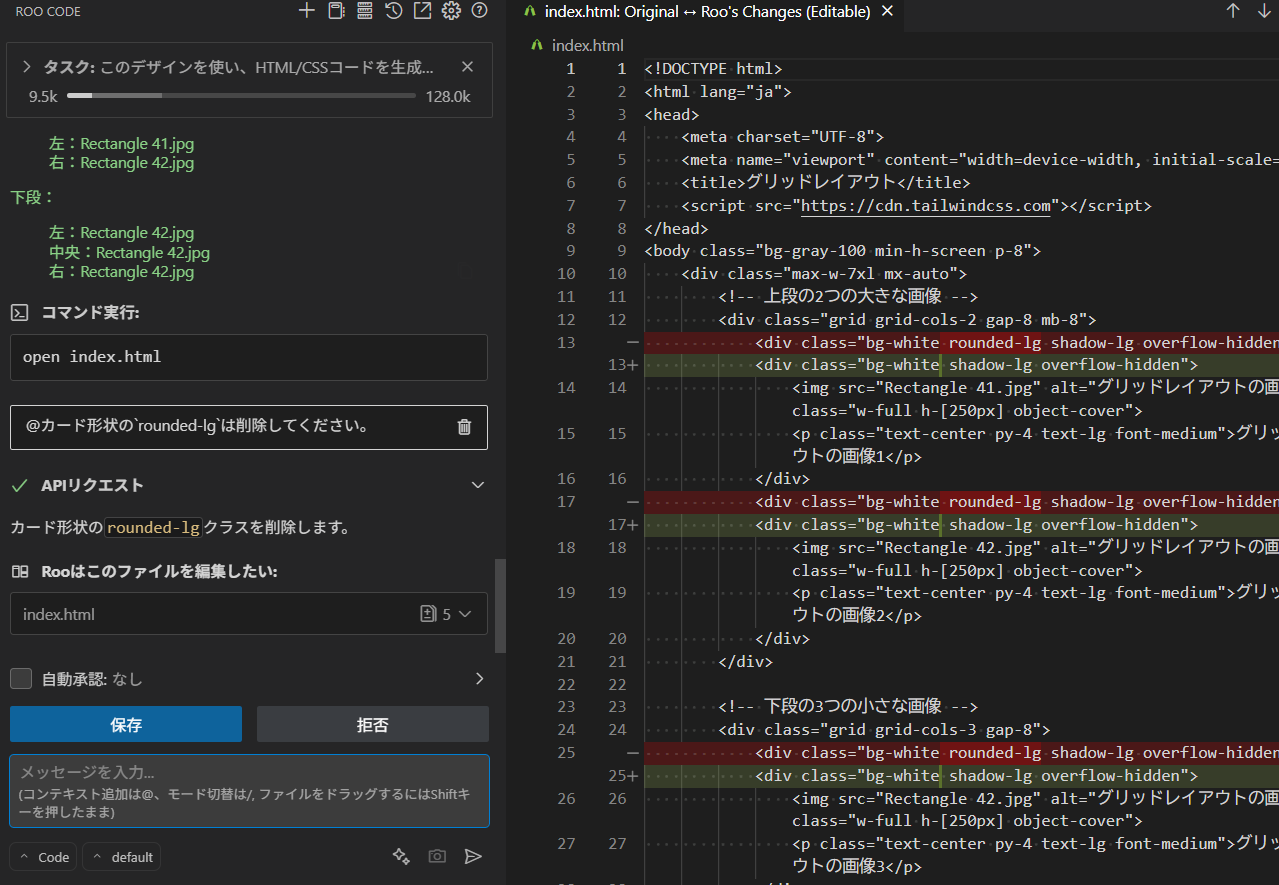Open the Roo Code help question icon
Image resolution: width=1279 pixels, height=885 pixels.
point(479,11)
